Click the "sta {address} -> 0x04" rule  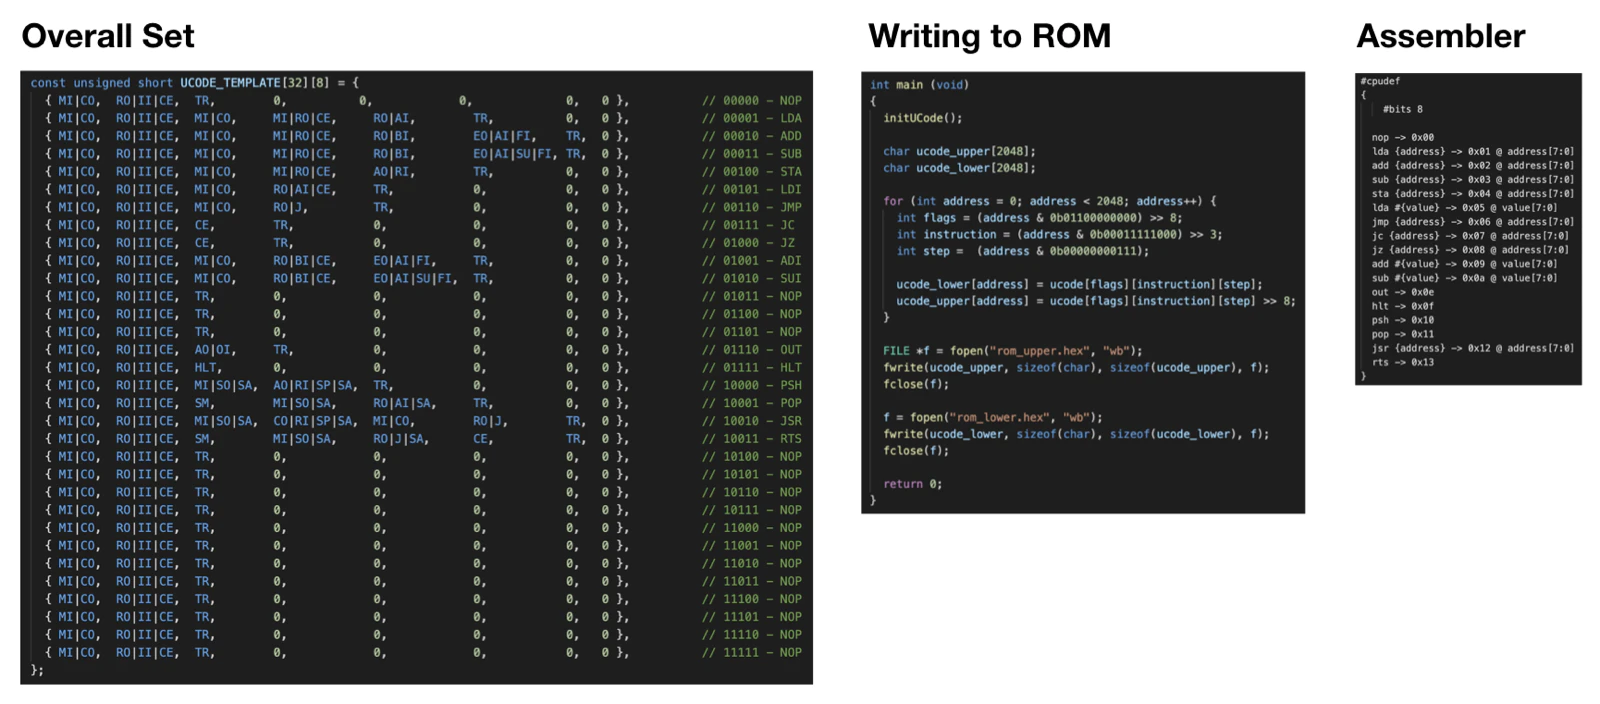[x=1473, y=194]
